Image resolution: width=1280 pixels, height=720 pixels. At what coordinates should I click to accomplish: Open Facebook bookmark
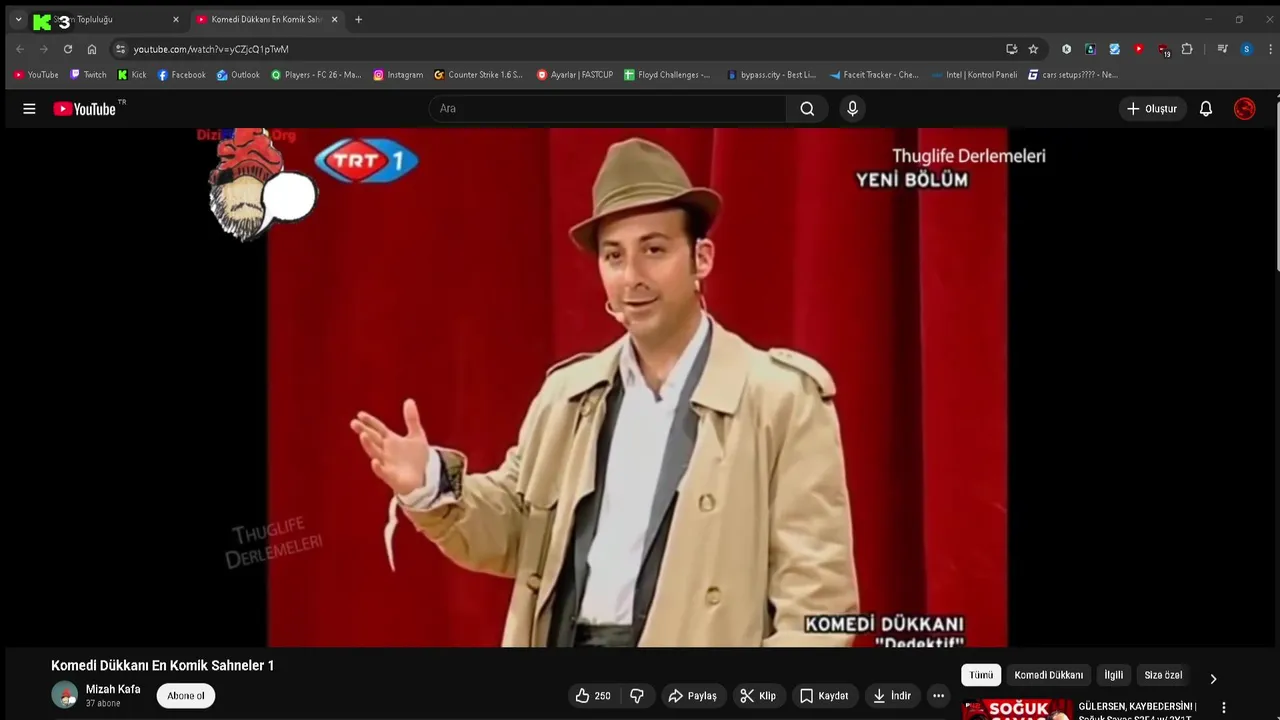point(182,75)
